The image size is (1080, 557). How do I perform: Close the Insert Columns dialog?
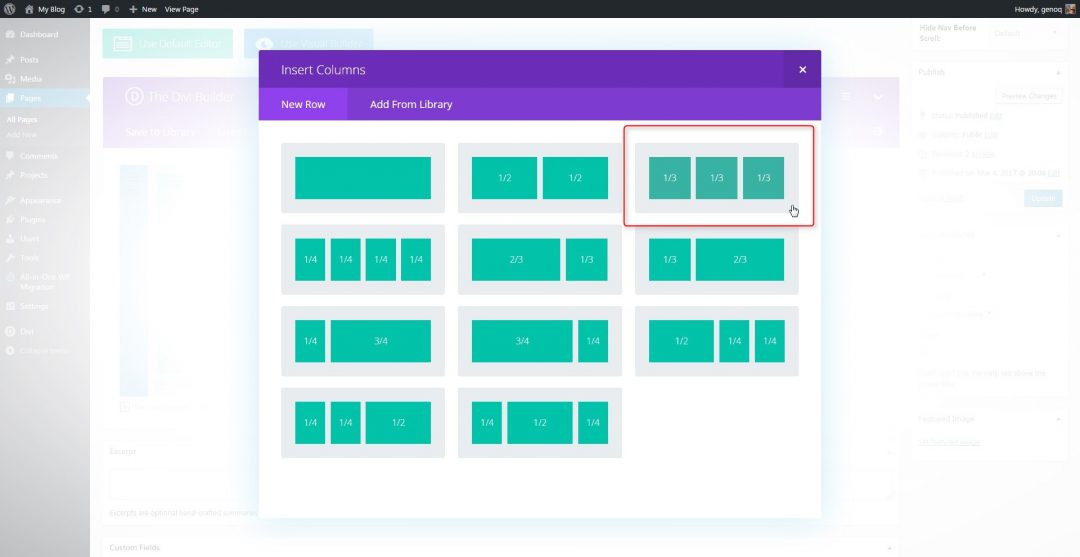(802, 70)
